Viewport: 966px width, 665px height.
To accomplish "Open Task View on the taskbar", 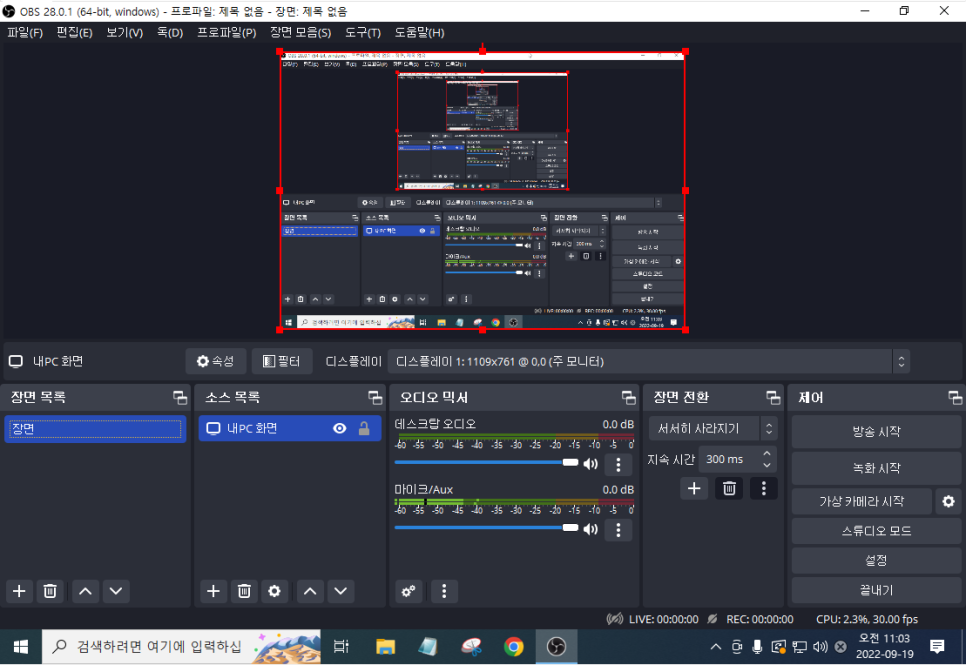I will [x=341, y=647].
